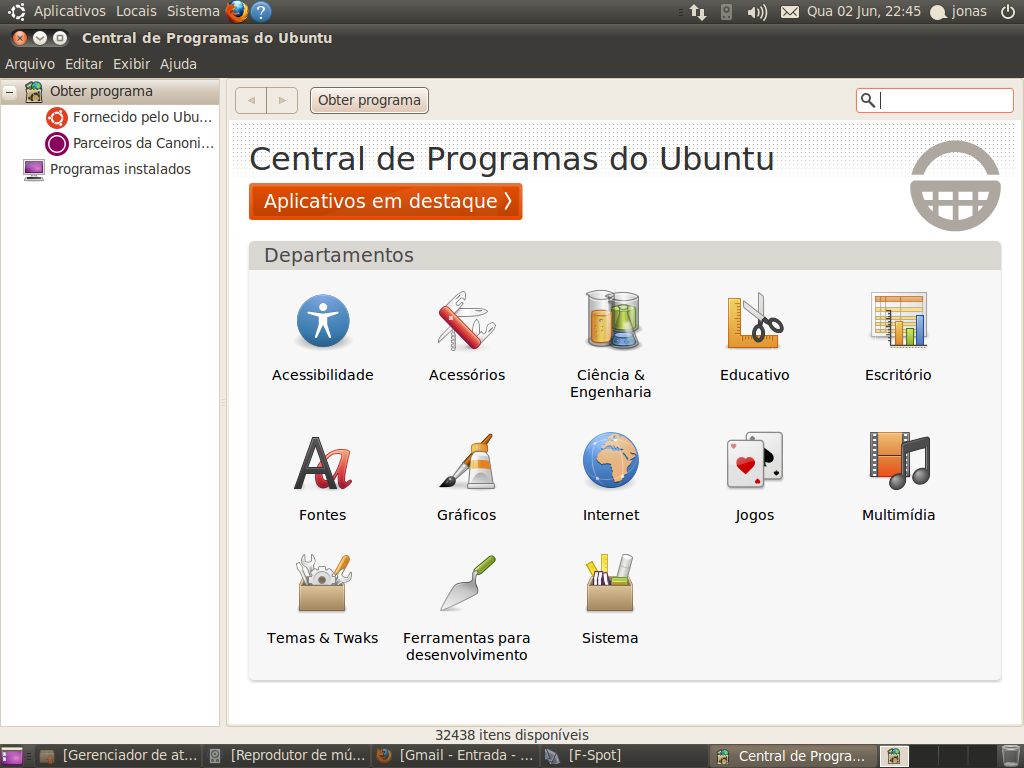Open the Acessibilidade department icon
This screenshot has height=768, width=1024.
pos(323,321)
